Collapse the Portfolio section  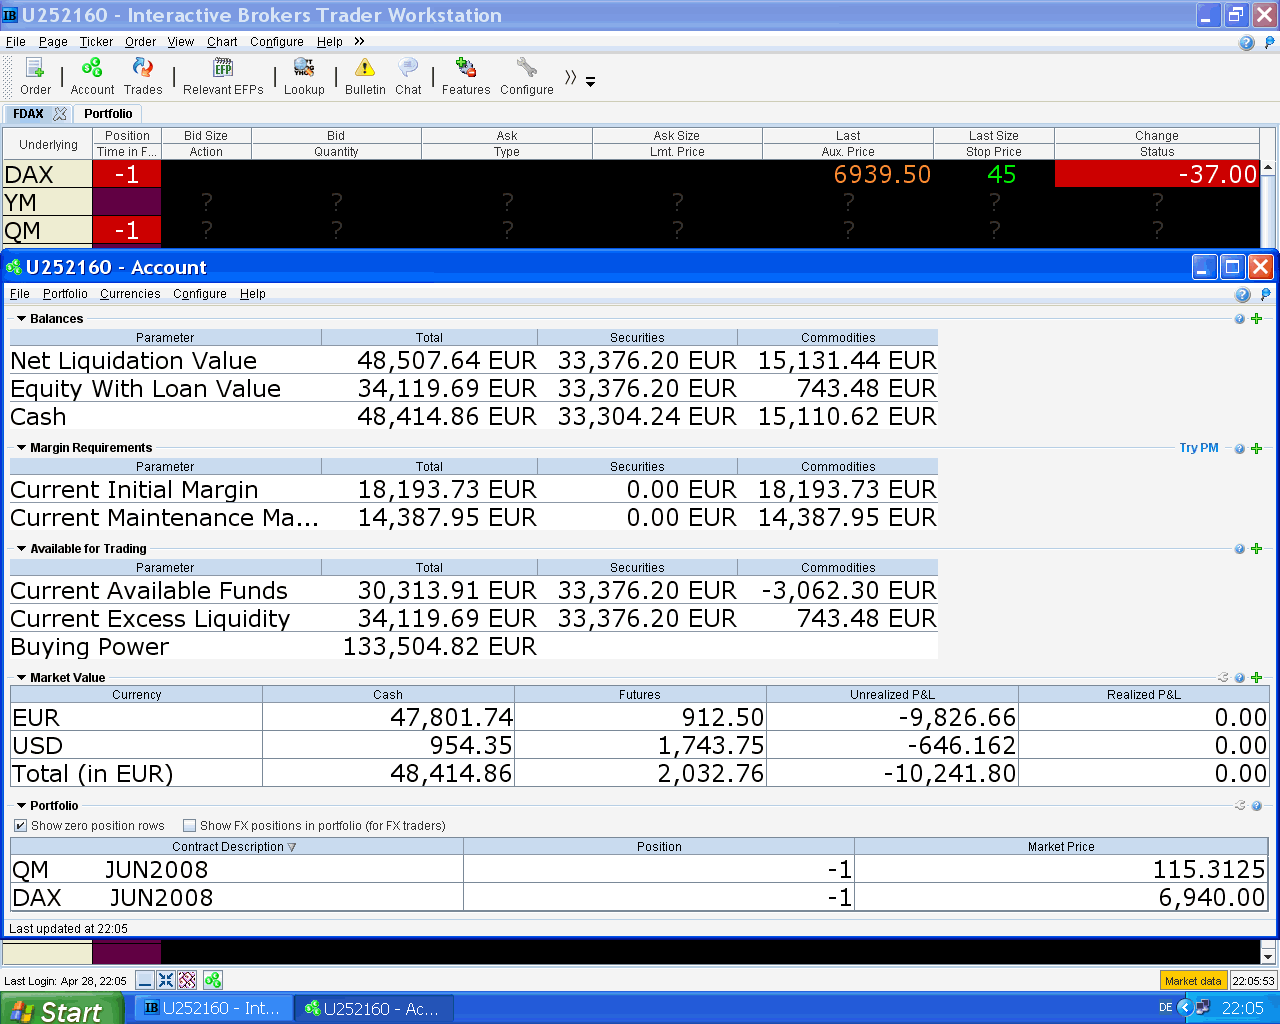(x=21, y=806)
